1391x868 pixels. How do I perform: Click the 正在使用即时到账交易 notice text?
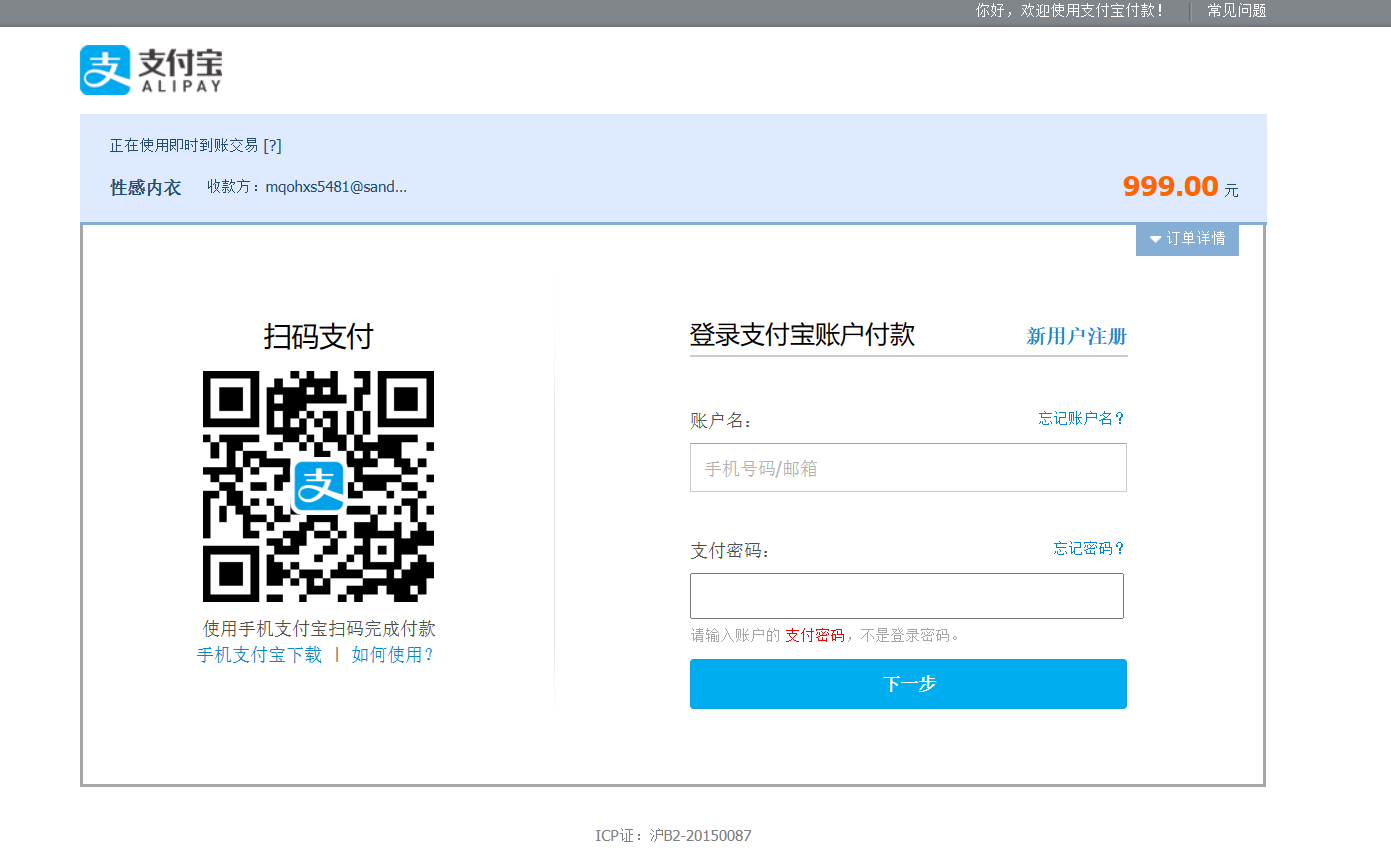tap(185, 146)
